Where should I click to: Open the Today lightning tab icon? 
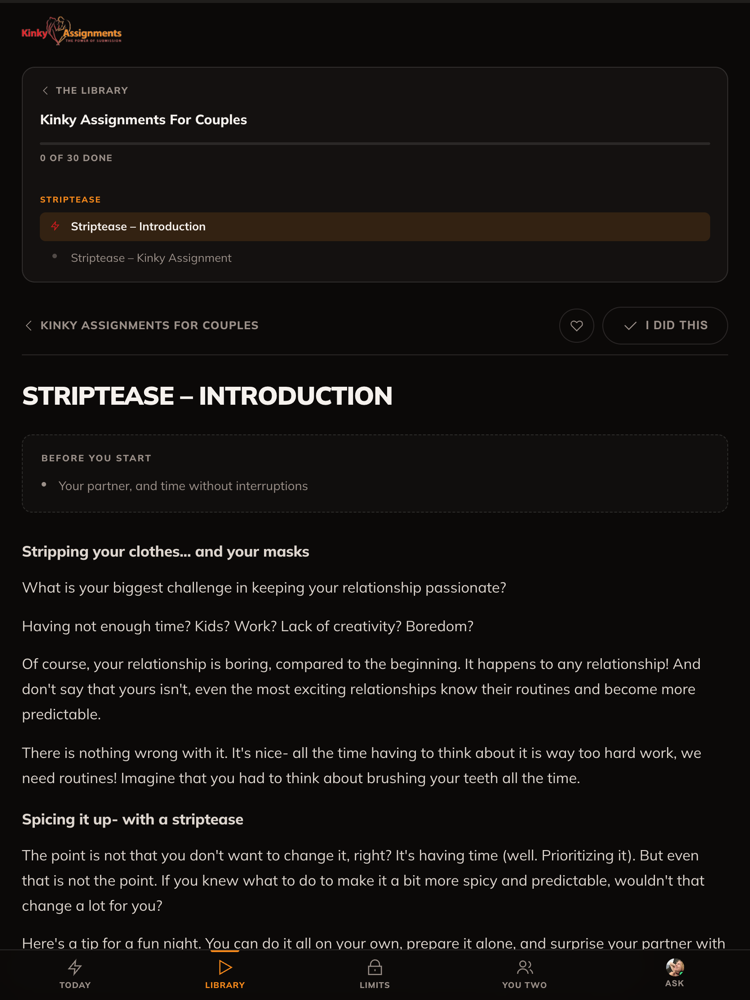[x=75, y=967]
